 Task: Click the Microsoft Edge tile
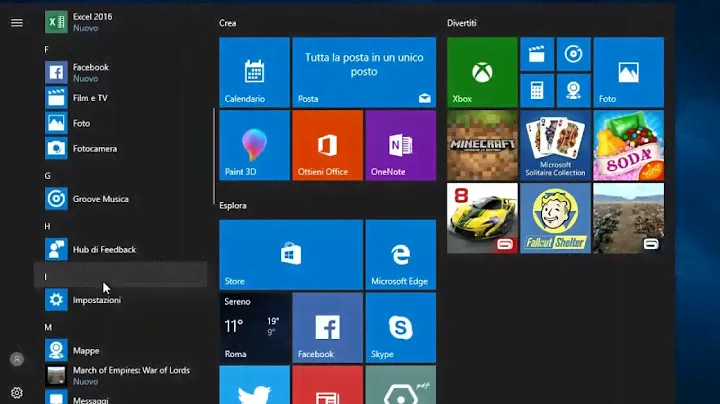click(x=400, y=255)
